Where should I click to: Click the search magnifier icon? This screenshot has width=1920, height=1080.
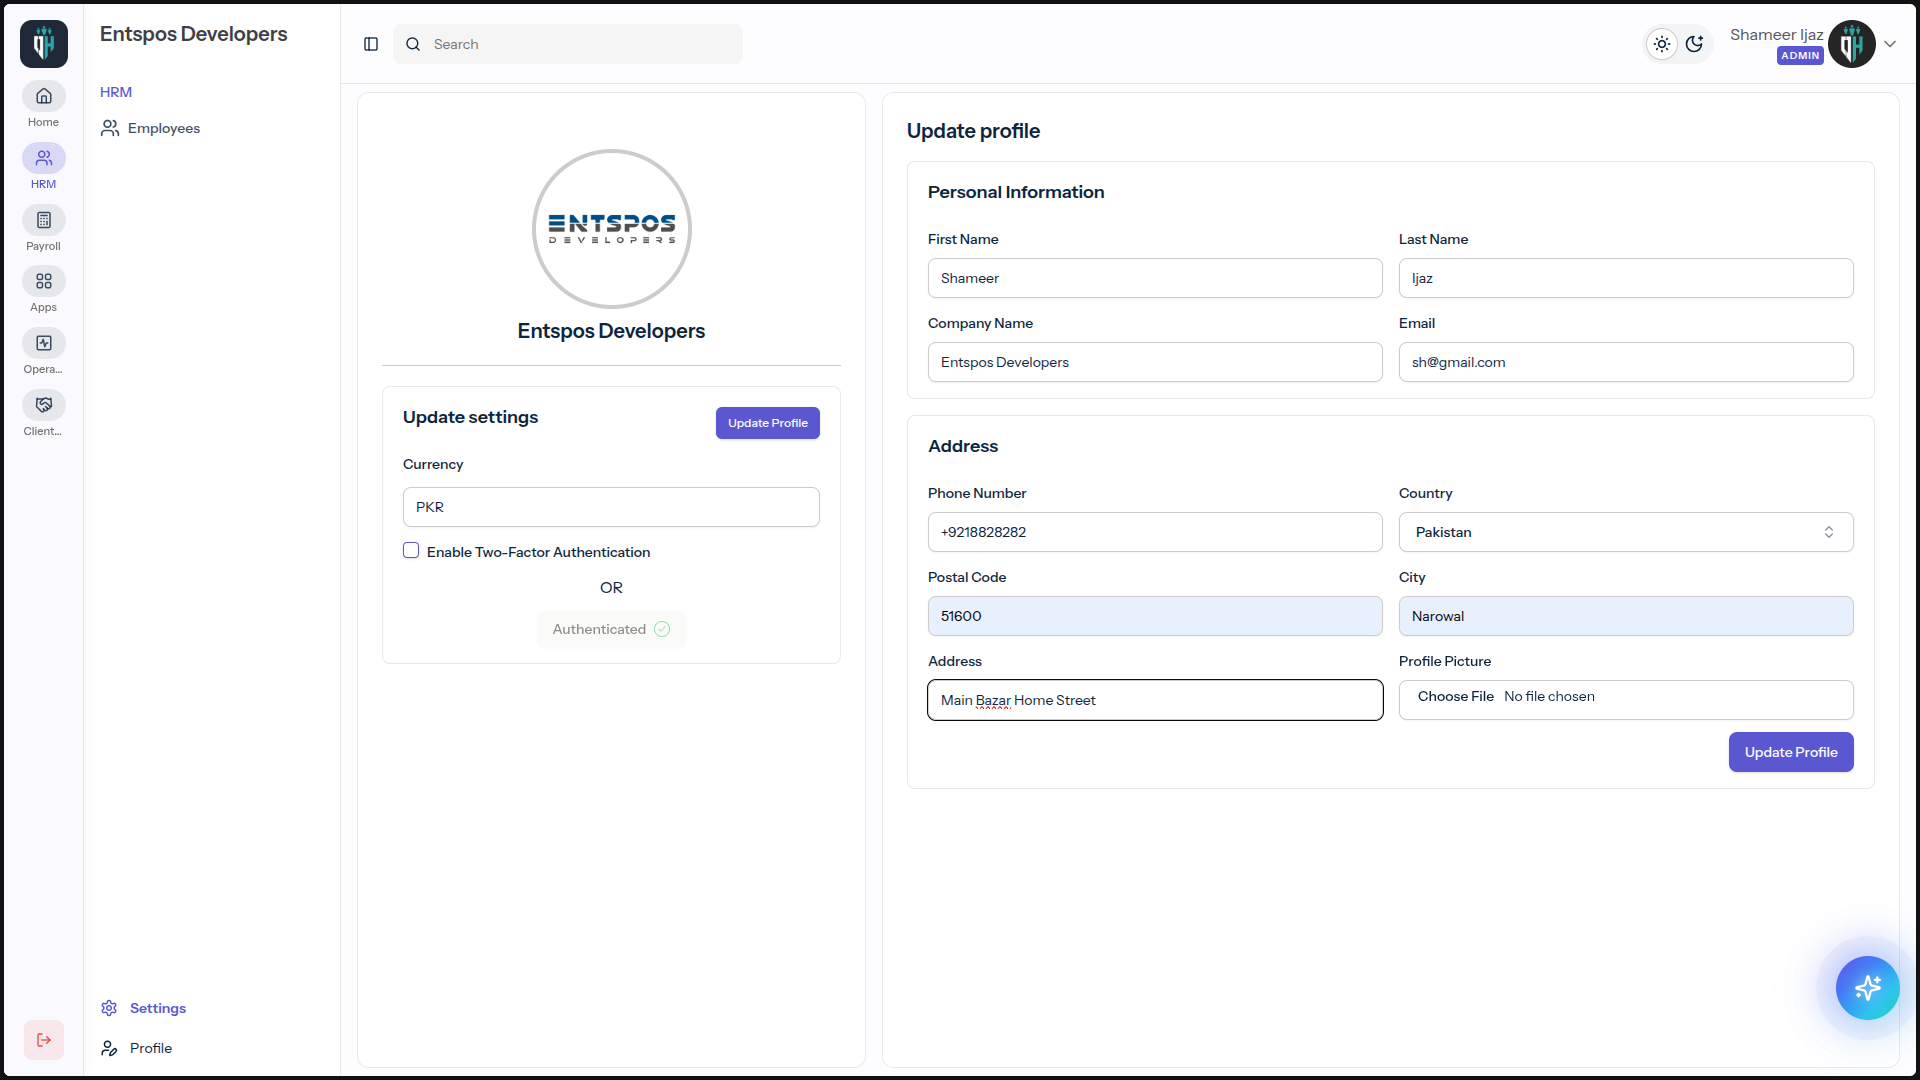[x=413, y=44]
